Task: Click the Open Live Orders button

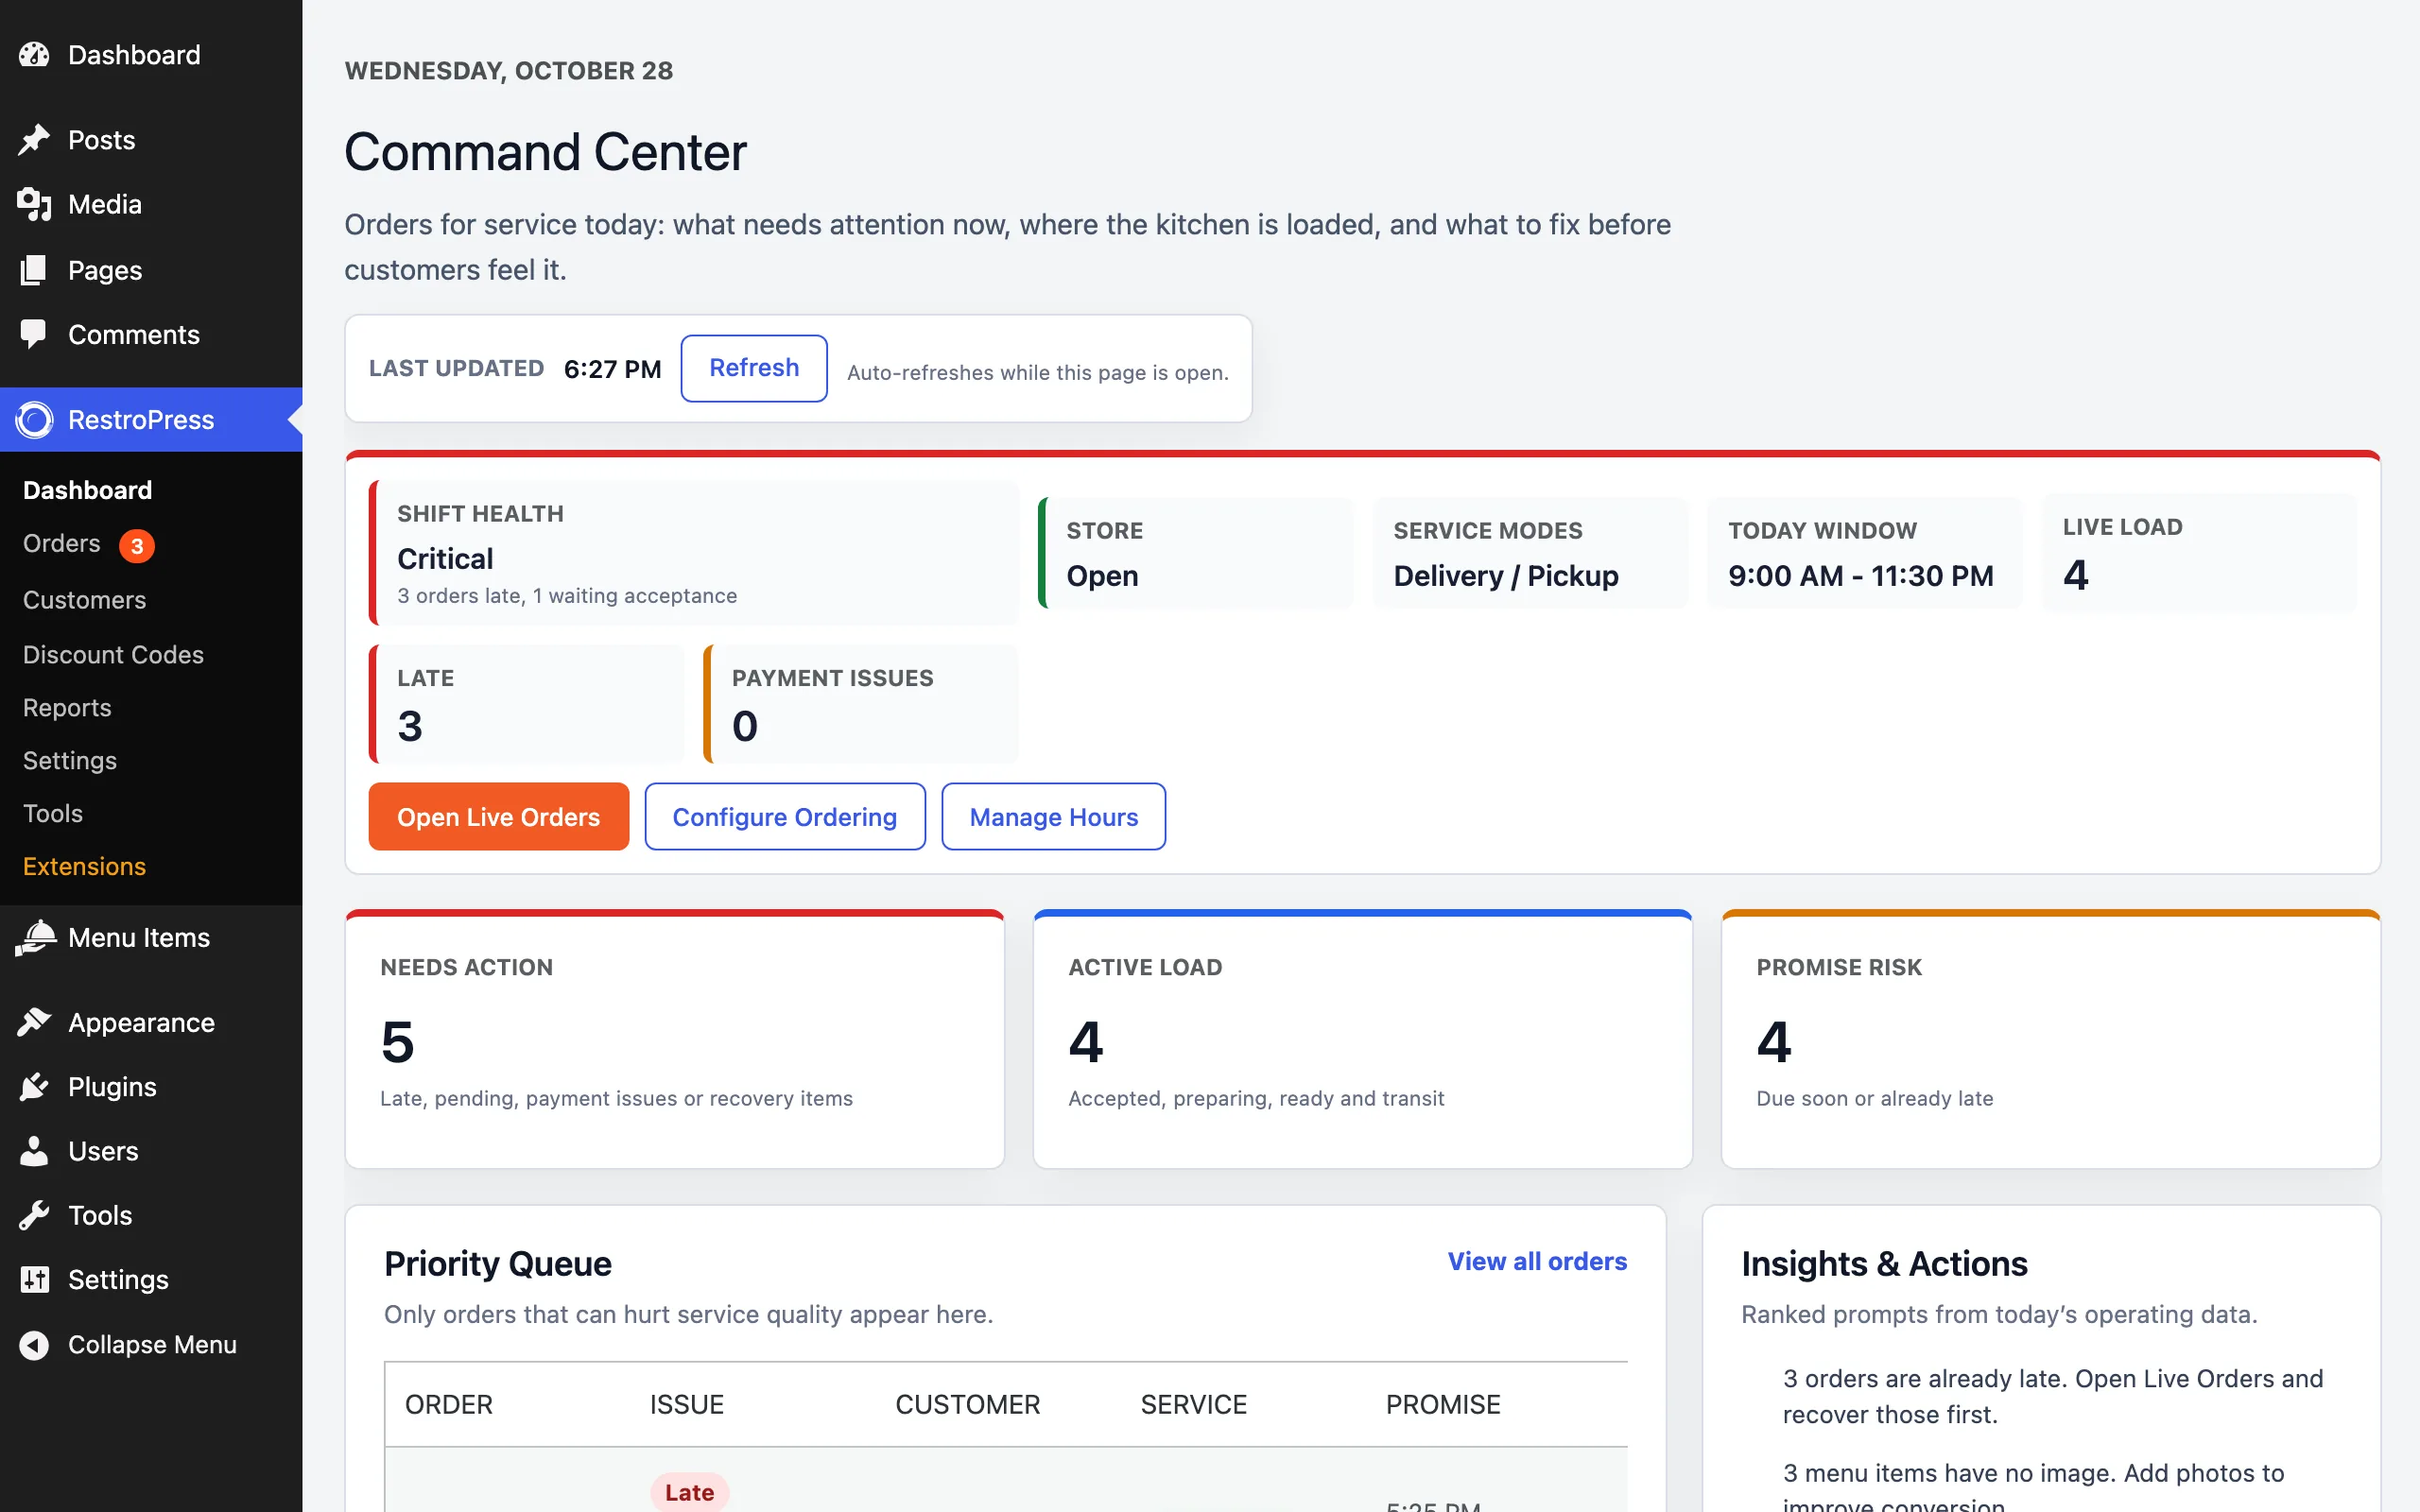Action: (499, 817)
